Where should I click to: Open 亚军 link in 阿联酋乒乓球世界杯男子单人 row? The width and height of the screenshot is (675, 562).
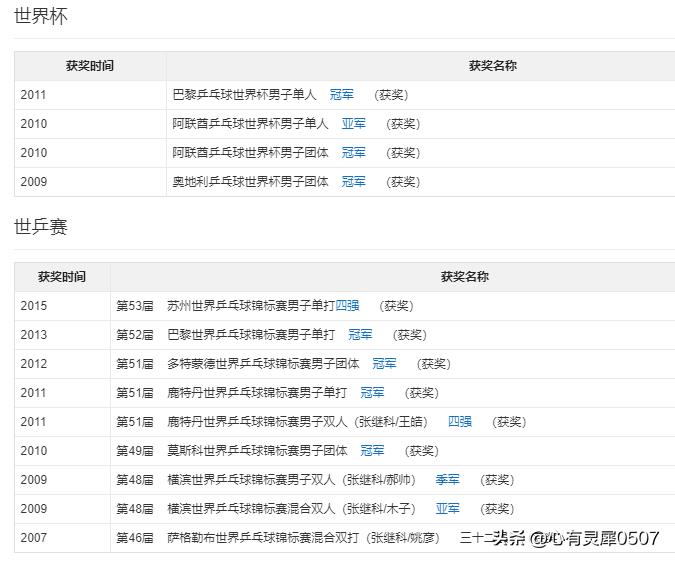353,124
